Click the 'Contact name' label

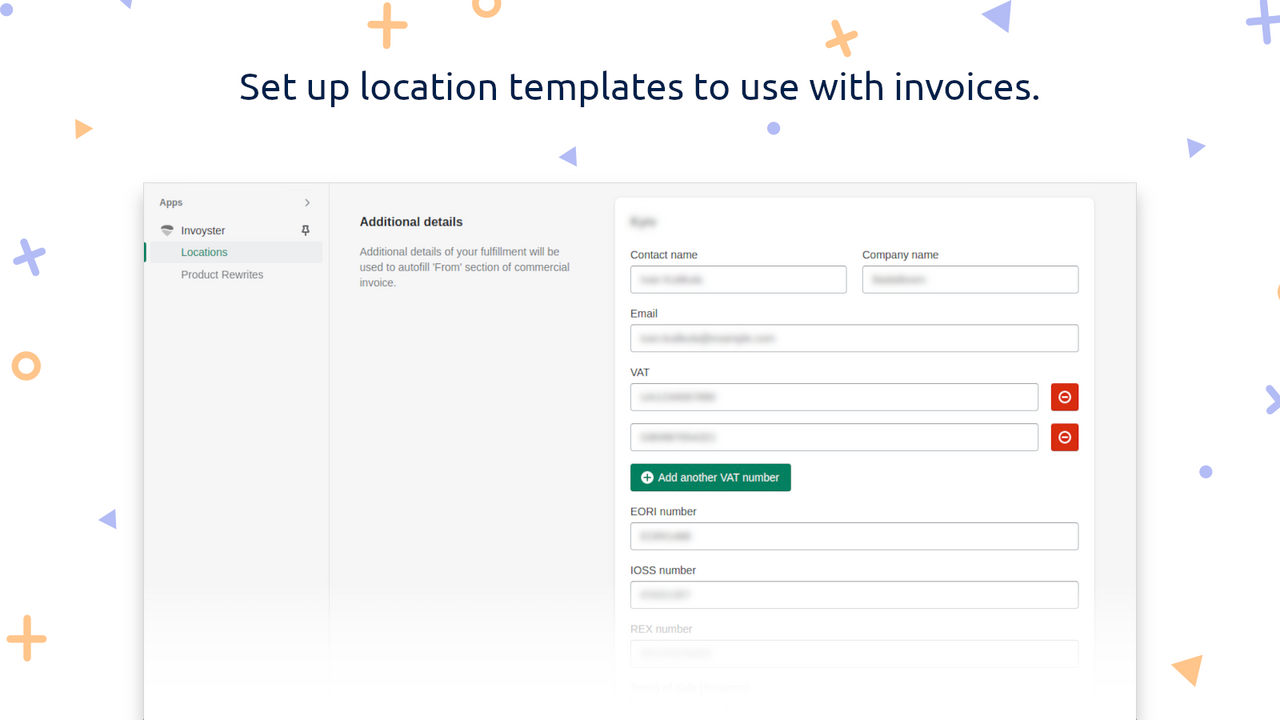[x=664, y=255]
